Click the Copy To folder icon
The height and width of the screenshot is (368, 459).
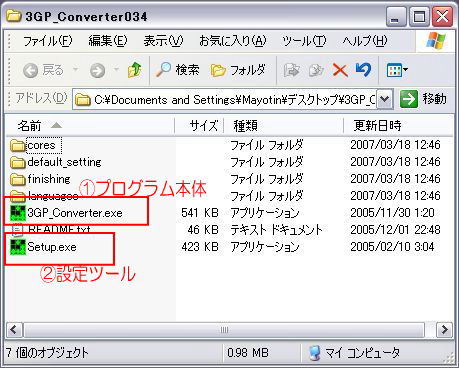point(316,70)
